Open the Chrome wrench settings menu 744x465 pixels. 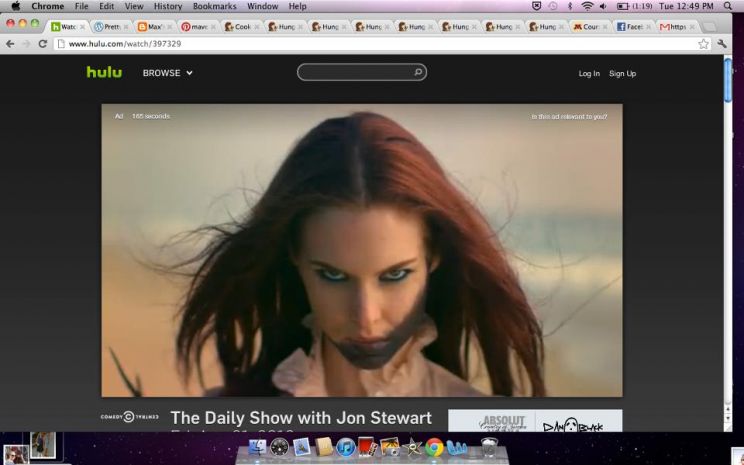[x=722, y=44]
